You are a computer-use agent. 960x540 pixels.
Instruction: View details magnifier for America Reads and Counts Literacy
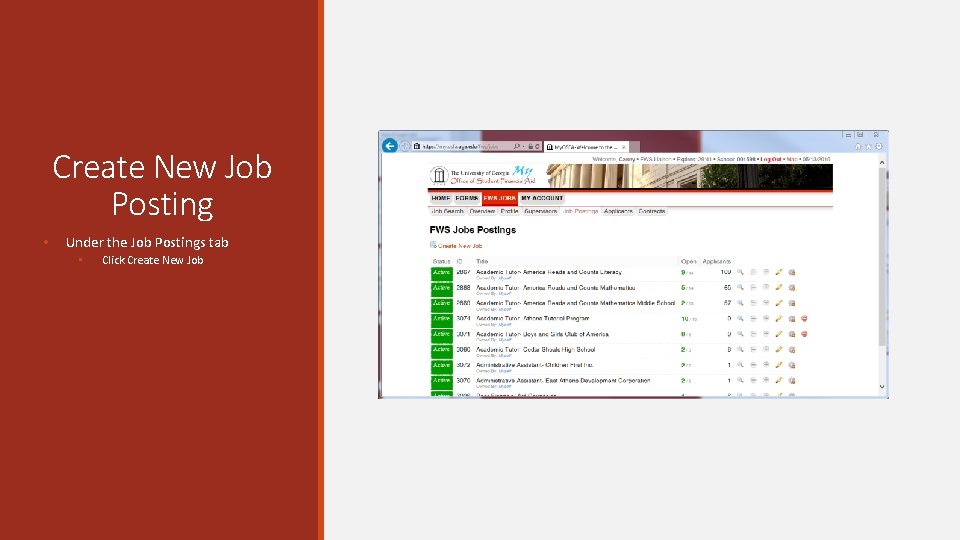pyautogui.click(x=740, y=272)
